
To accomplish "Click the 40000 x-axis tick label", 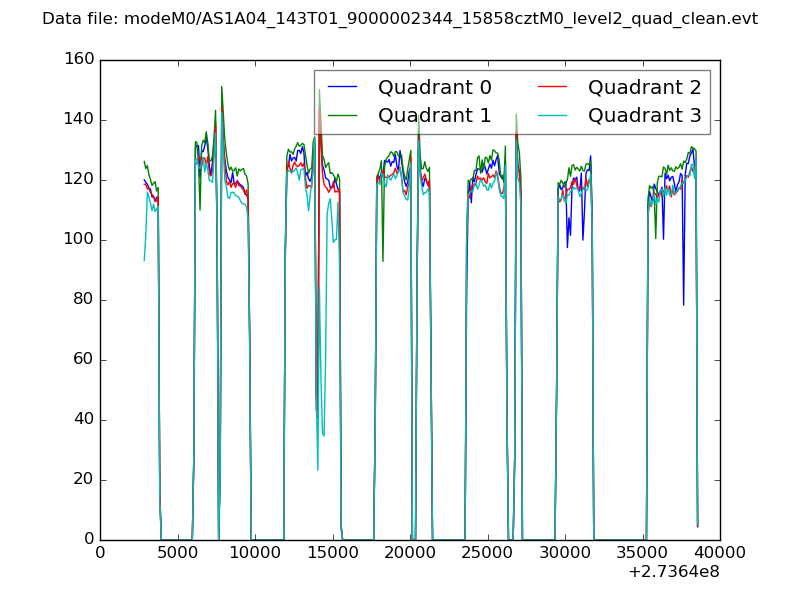I will pos(719,553).
